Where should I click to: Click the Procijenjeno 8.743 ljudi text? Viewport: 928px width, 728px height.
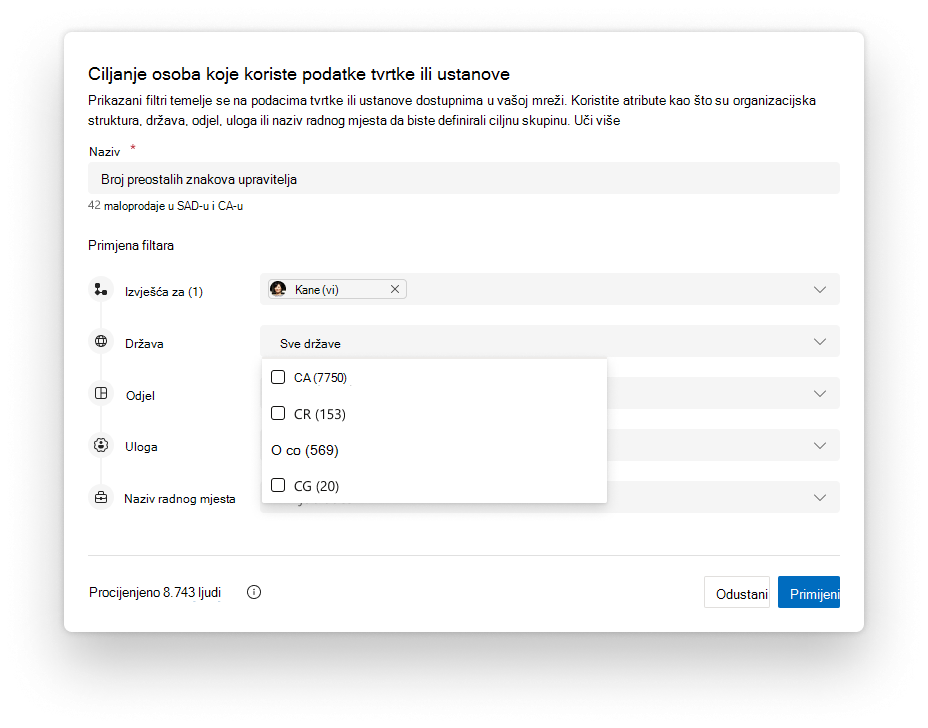point(155,592)
